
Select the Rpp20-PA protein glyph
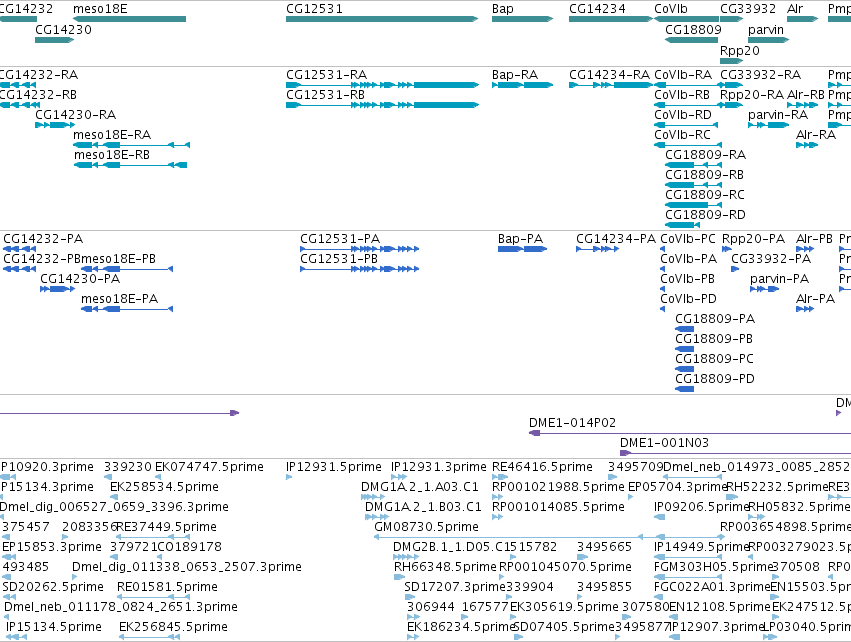(x=727, y=249)
